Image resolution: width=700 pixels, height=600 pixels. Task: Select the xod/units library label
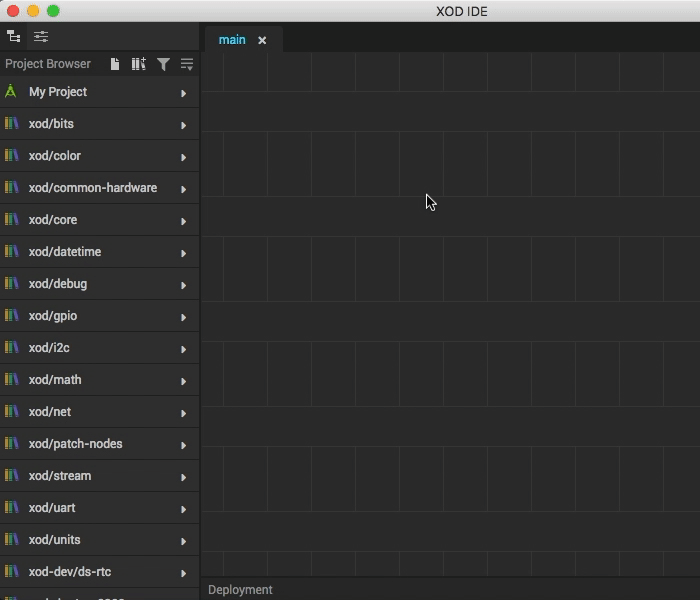click(x=54, y=540)
